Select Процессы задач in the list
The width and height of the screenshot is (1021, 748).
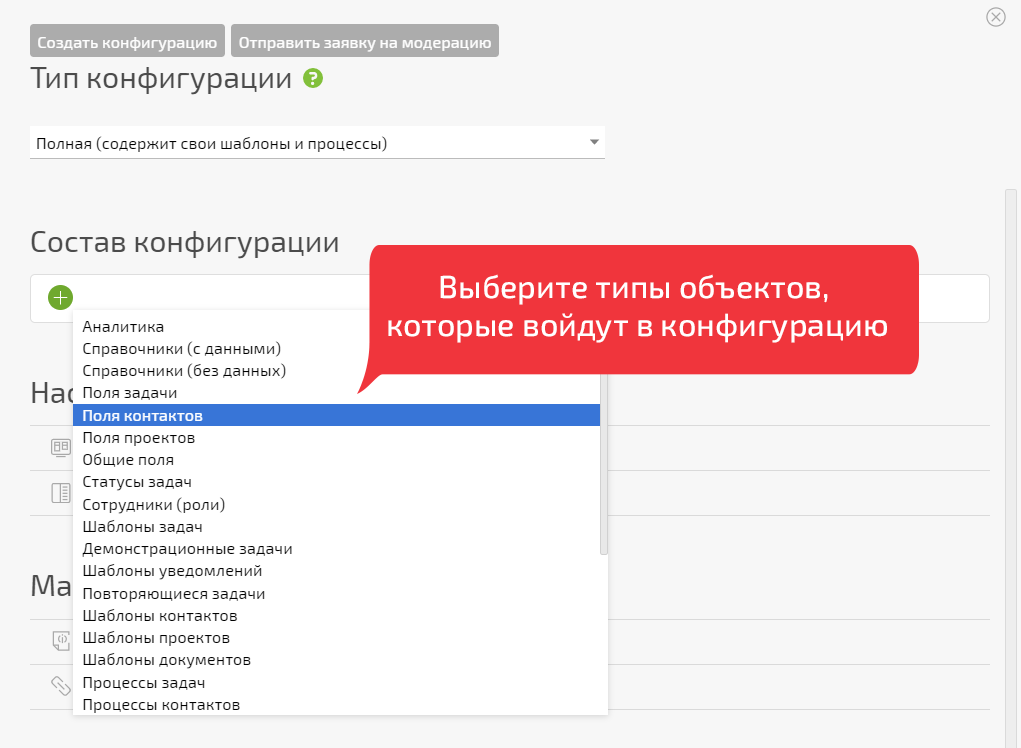337,683
